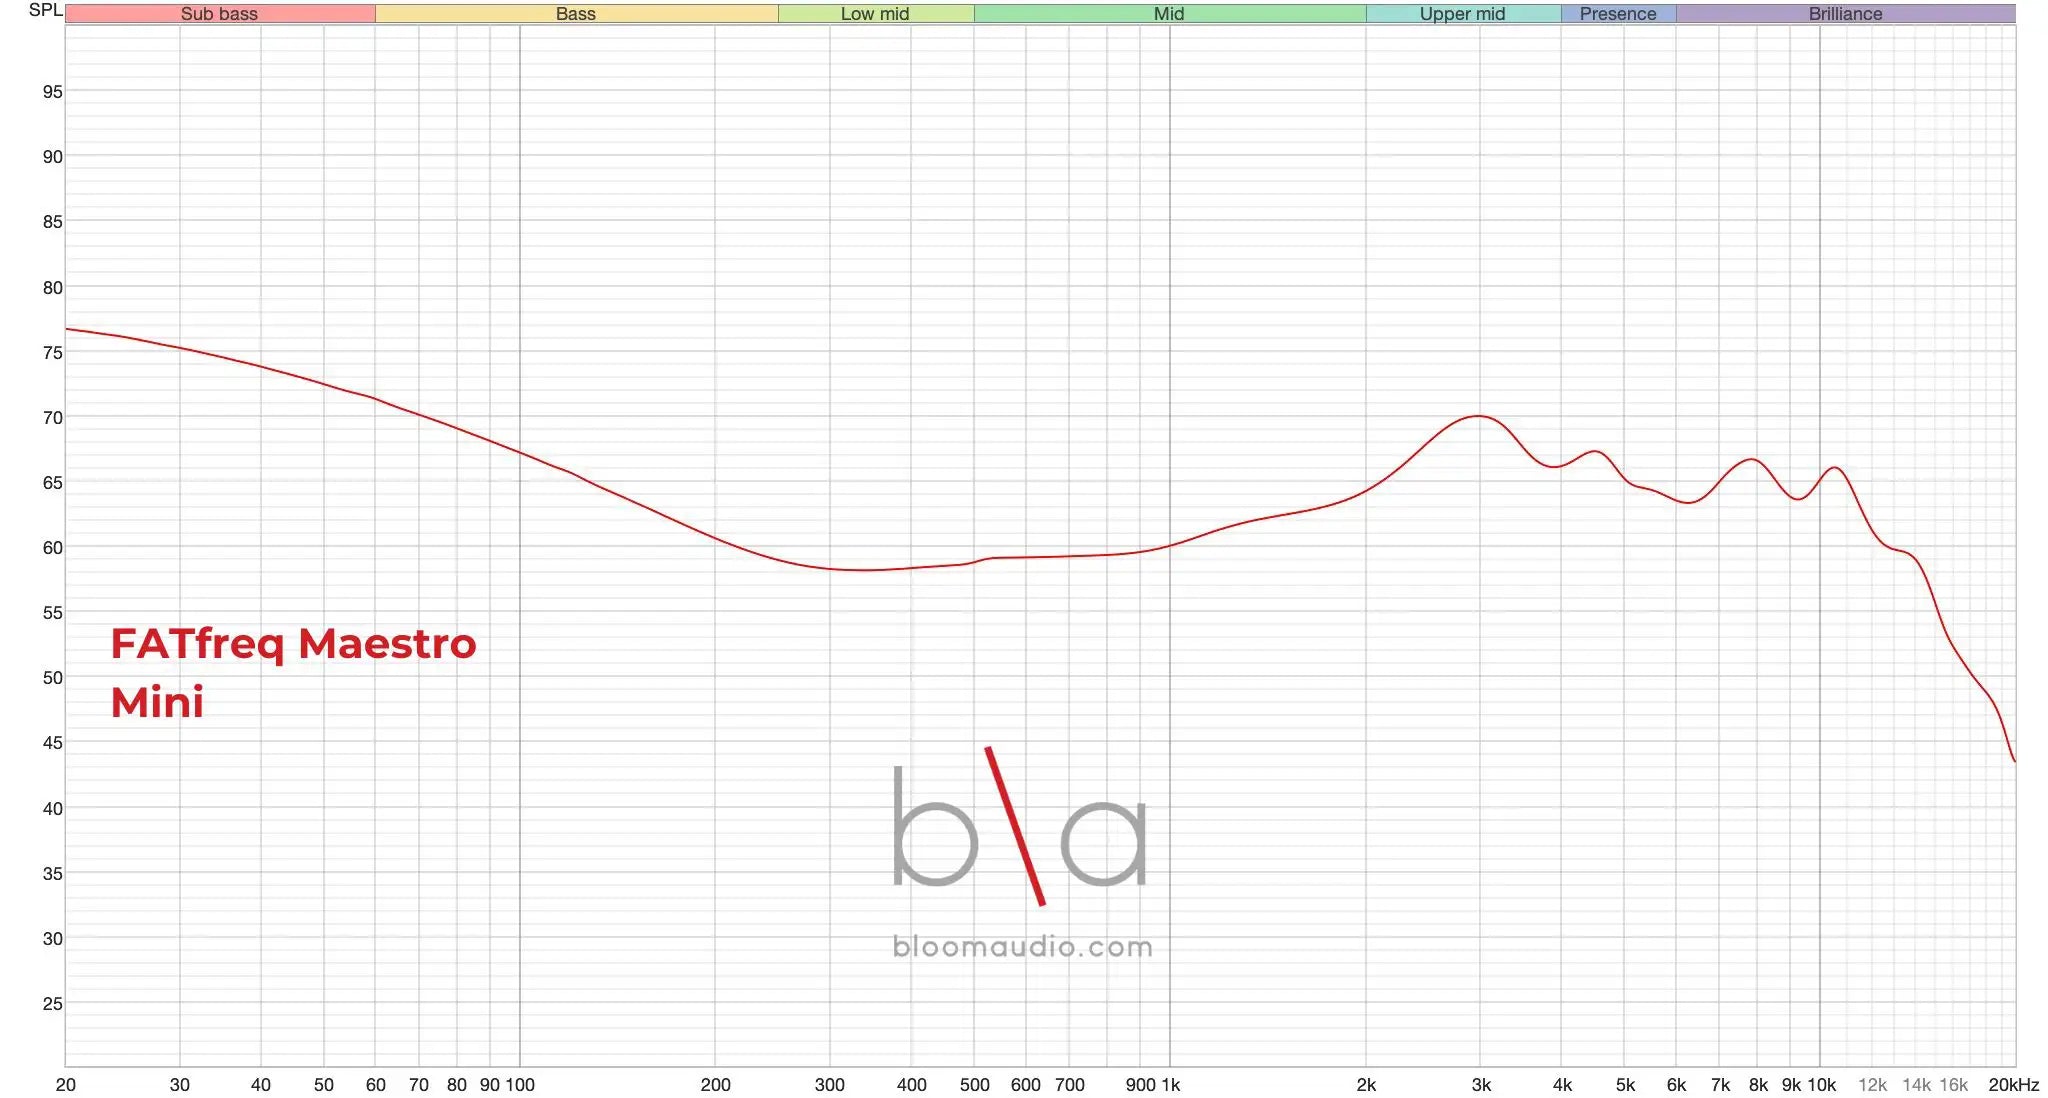Select the Brilliance band header
The height and width of the screenshot is (1098, 2048).
[1845, 14]
